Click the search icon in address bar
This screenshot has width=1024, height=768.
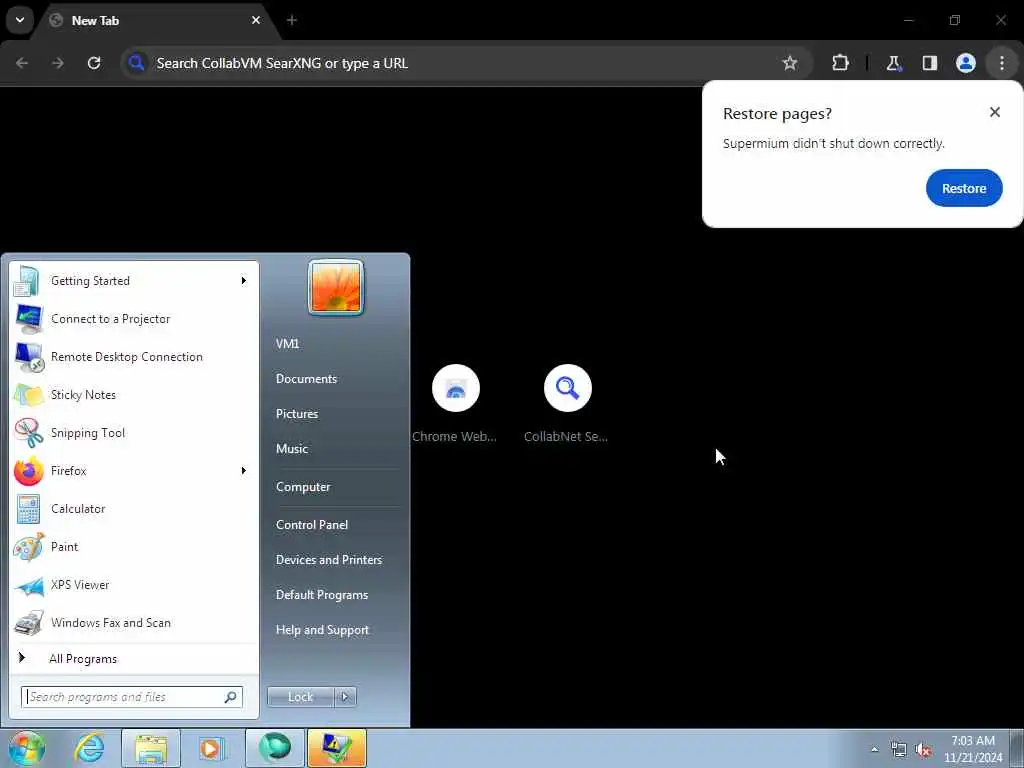pos(136,63)
